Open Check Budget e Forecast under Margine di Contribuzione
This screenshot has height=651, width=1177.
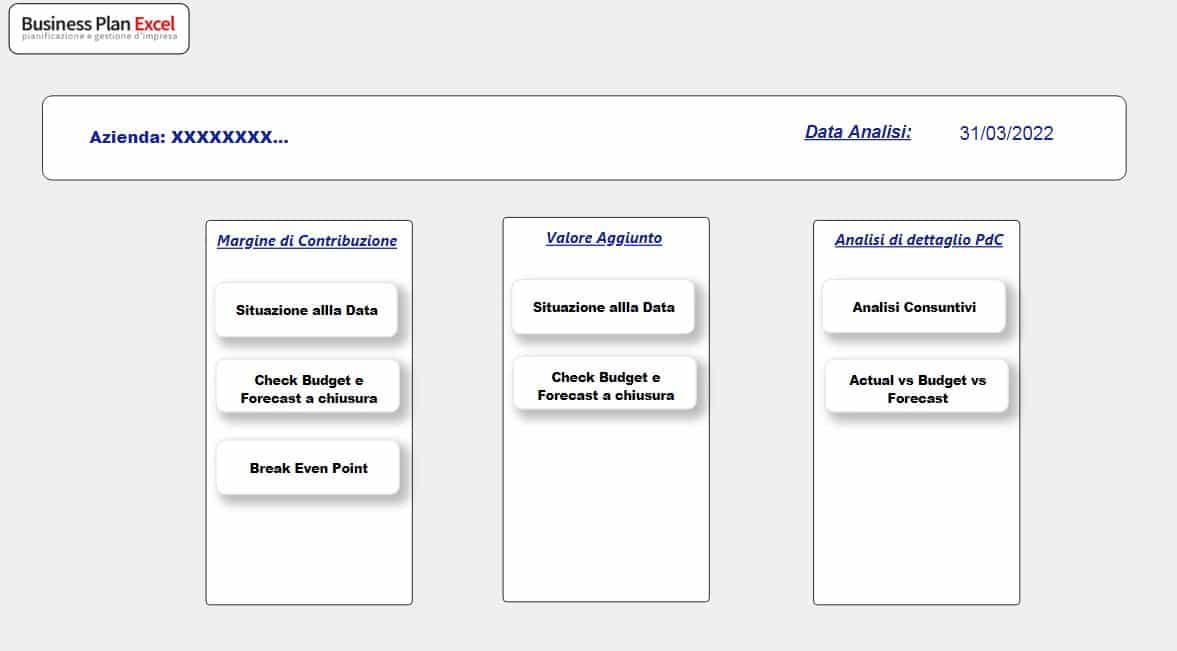point(308,389)
